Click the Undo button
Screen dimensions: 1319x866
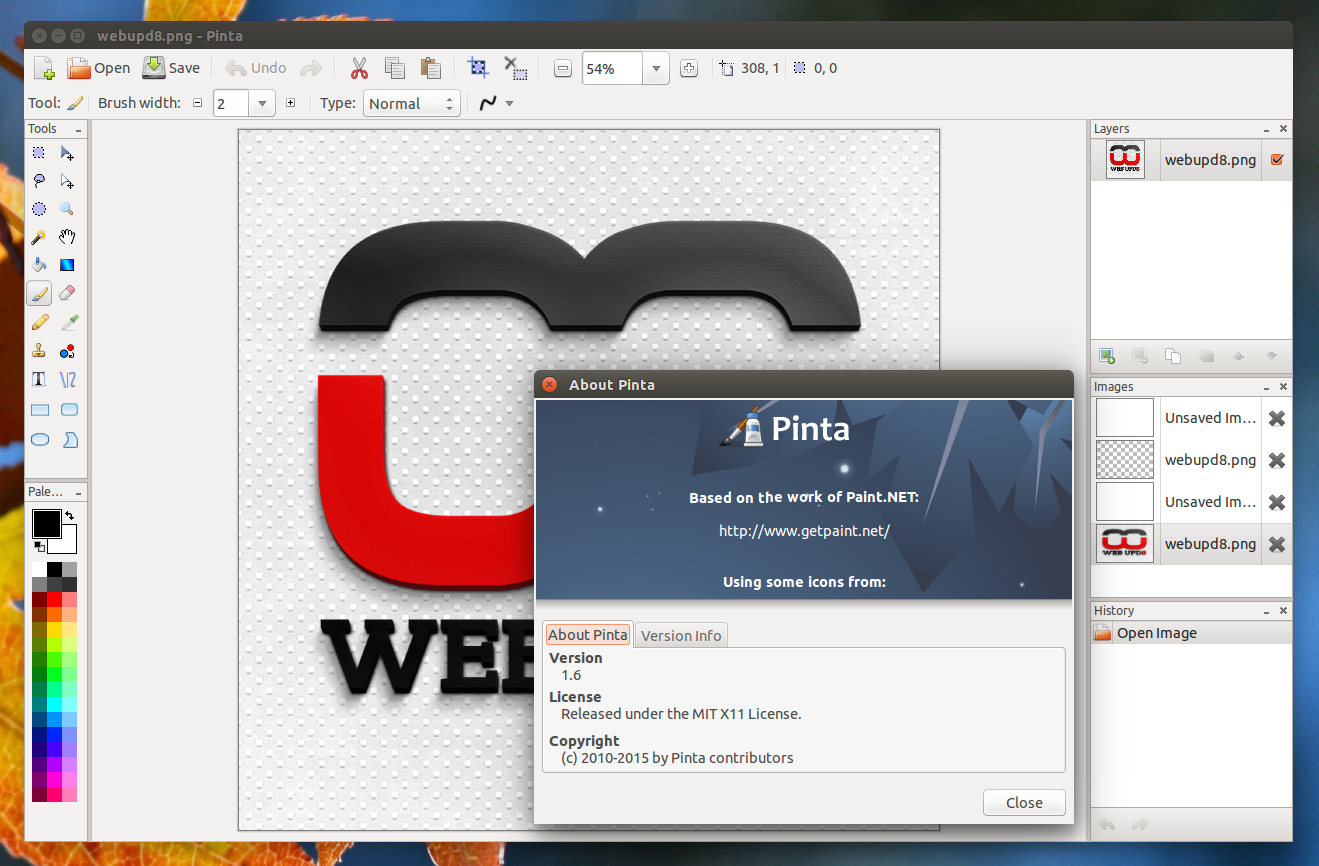(256, 68)
